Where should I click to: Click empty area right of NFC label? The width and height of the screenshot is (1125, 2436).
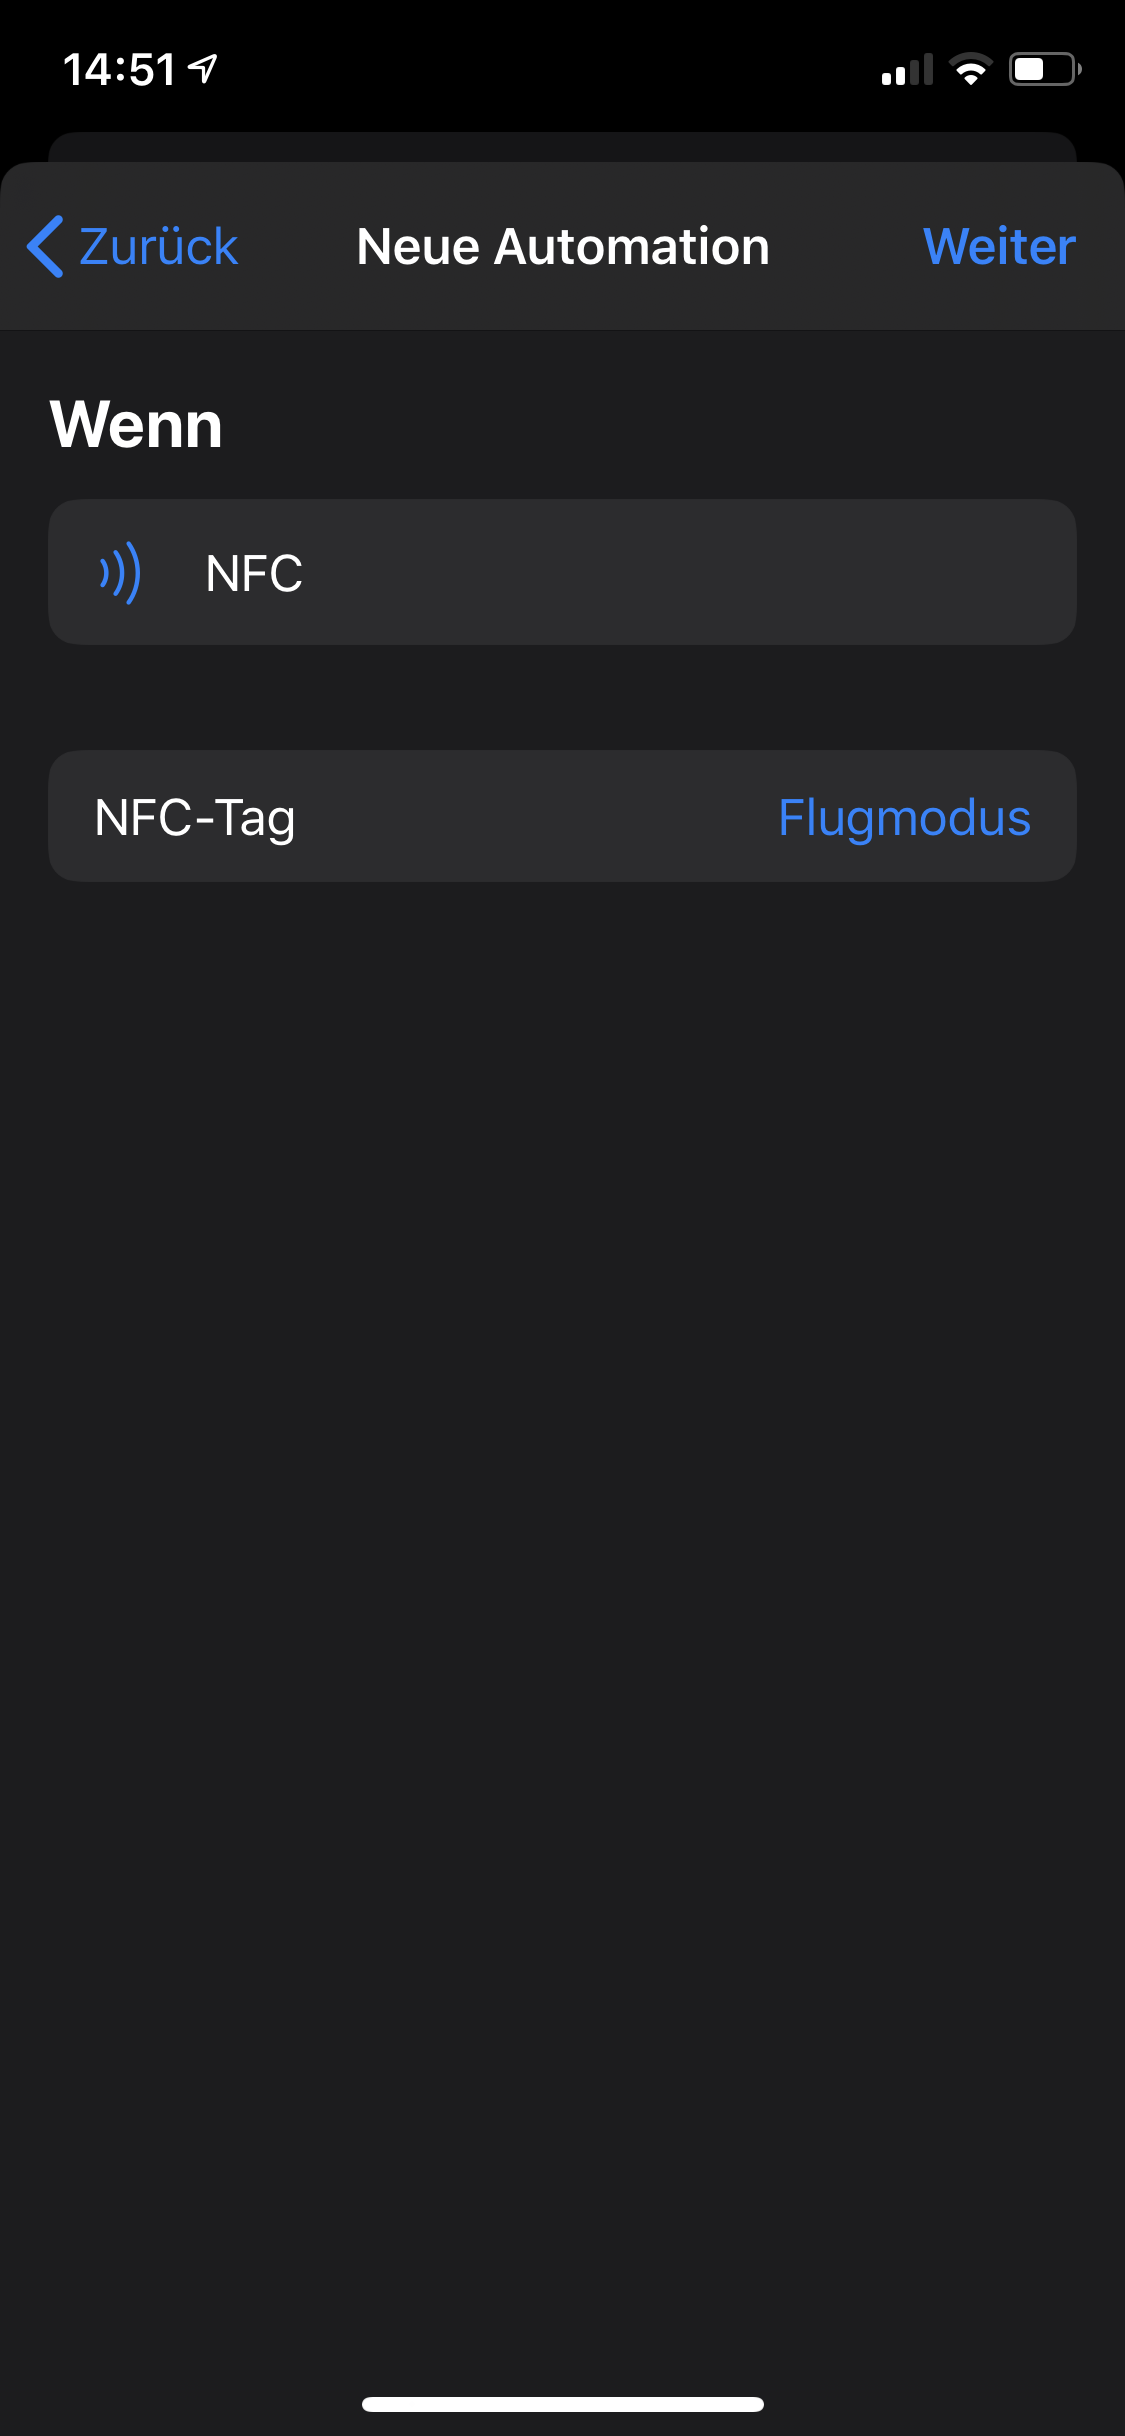pos(690,573)
